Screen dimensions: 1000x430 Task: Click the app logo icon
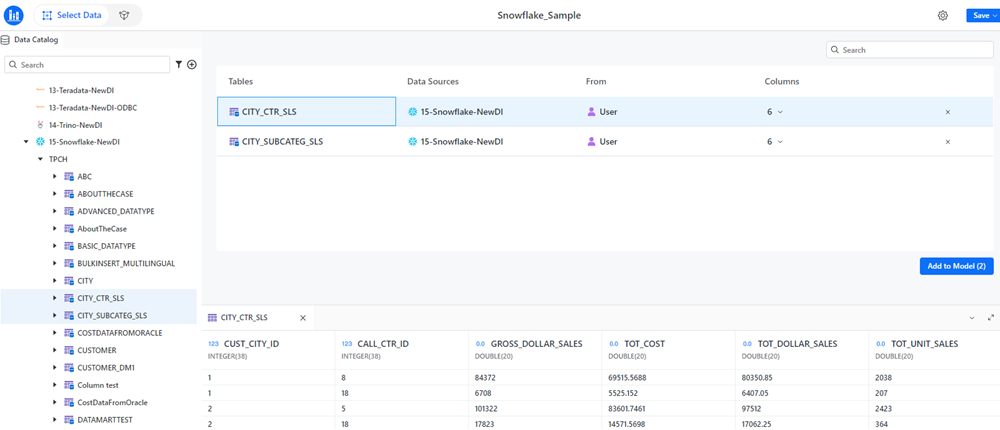click(x=14, y=16)
